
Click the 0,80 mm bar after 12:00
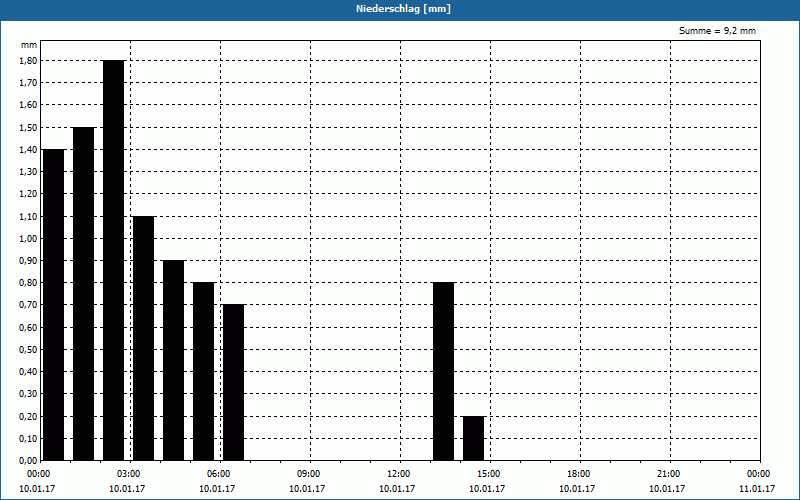tap(443, 371)
